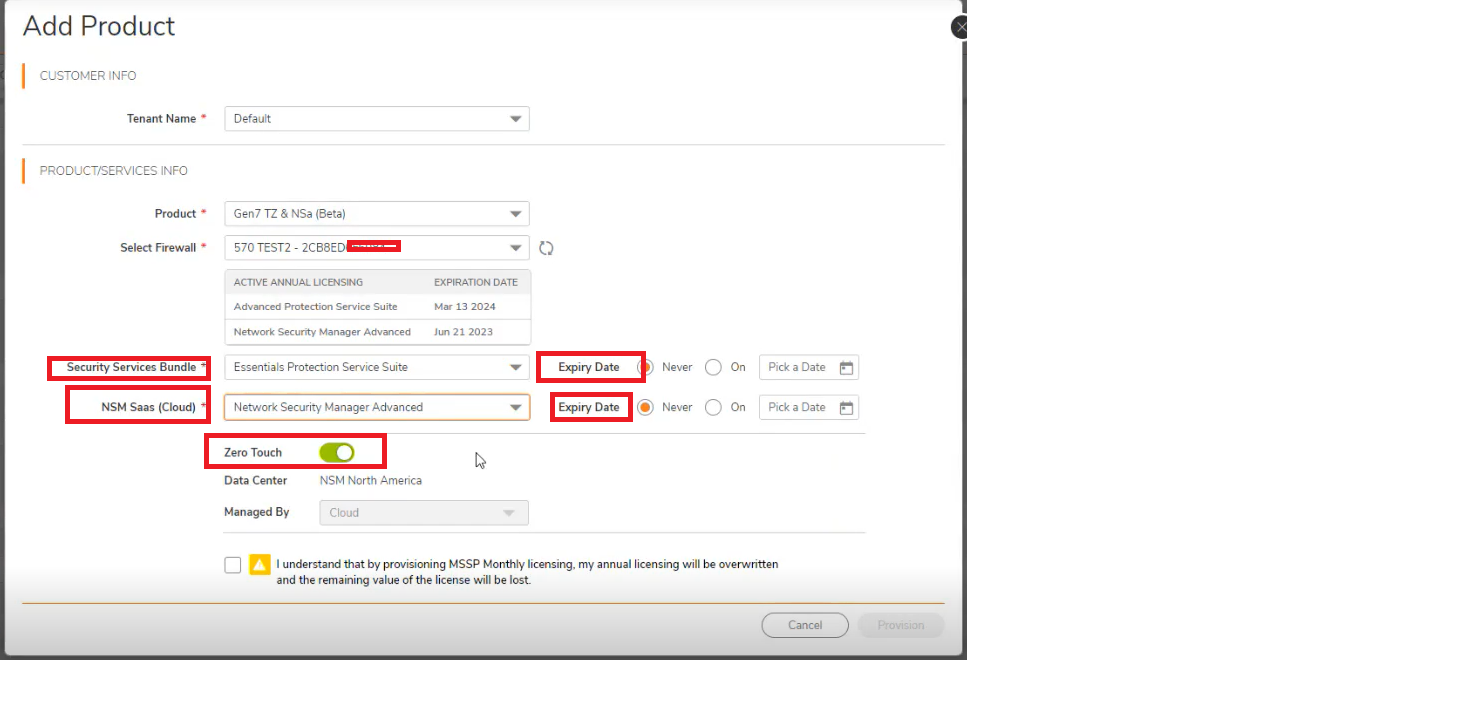Disable the Zero Touch toggle

pos(337,453)
